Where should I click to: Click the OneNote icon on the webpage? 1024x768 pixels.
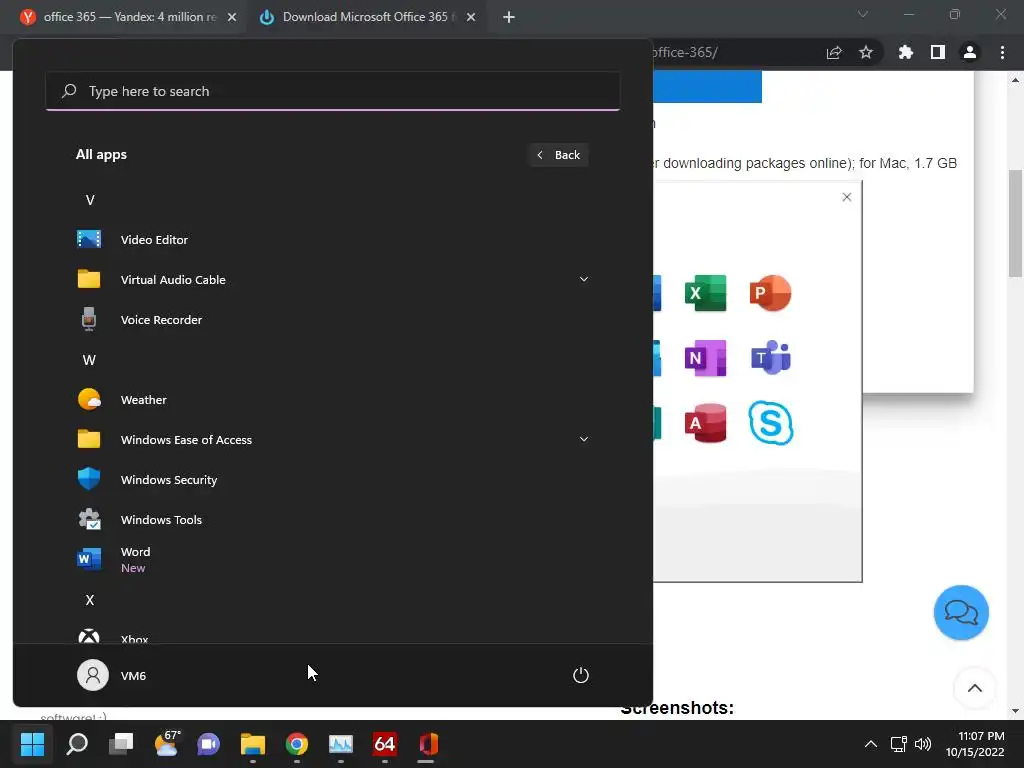705,358
